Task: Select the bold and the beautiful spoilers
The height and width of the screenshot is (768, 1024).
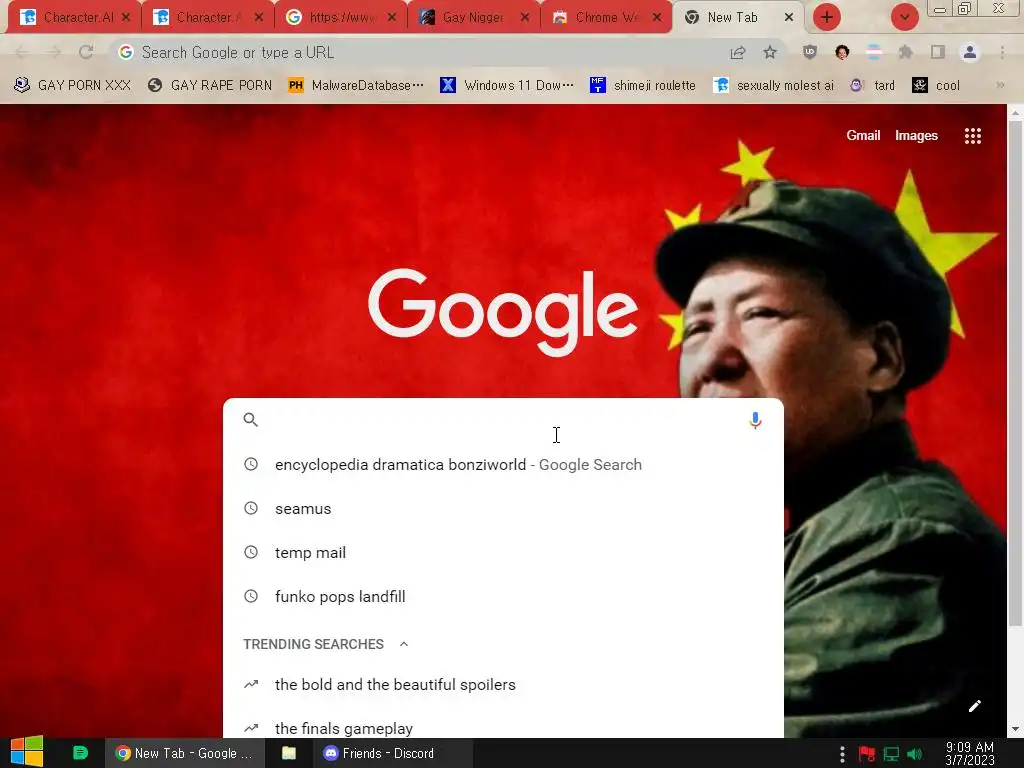Action: [x=503, y=684]
